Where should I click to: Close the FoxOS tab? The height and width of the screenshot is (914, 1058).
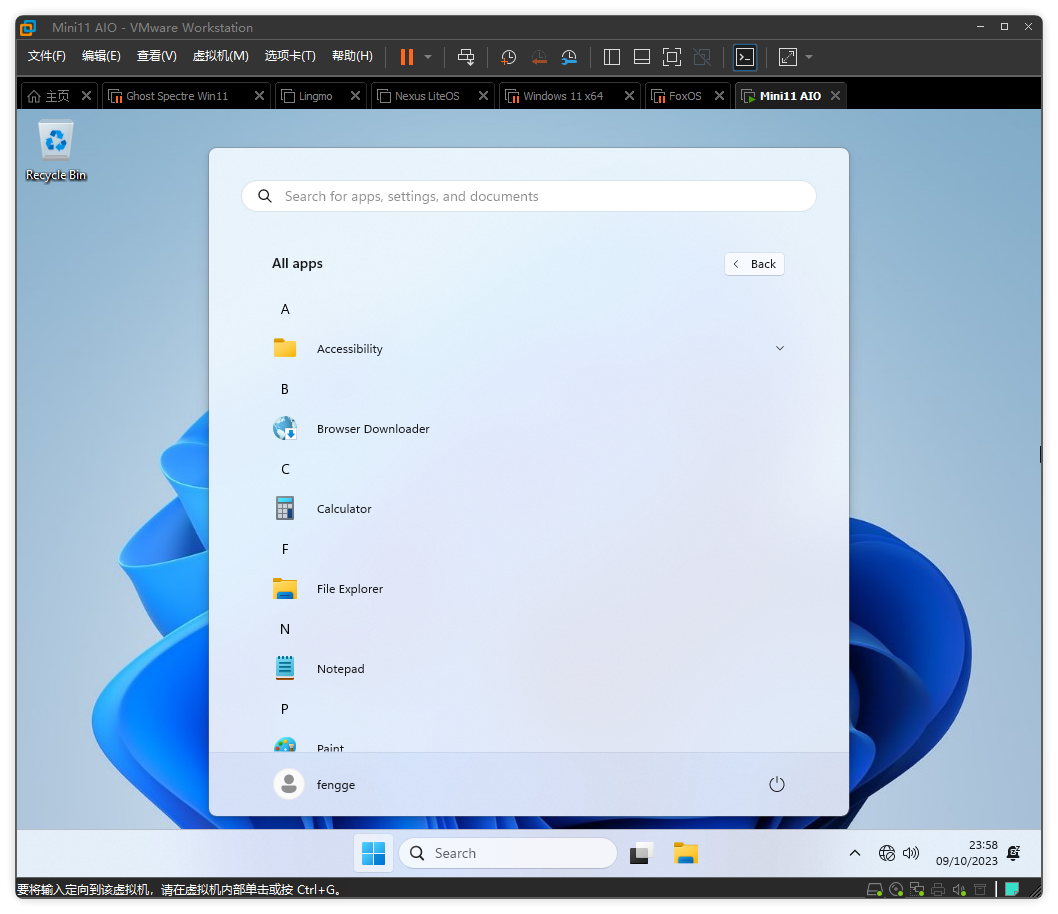coord(719,96)
